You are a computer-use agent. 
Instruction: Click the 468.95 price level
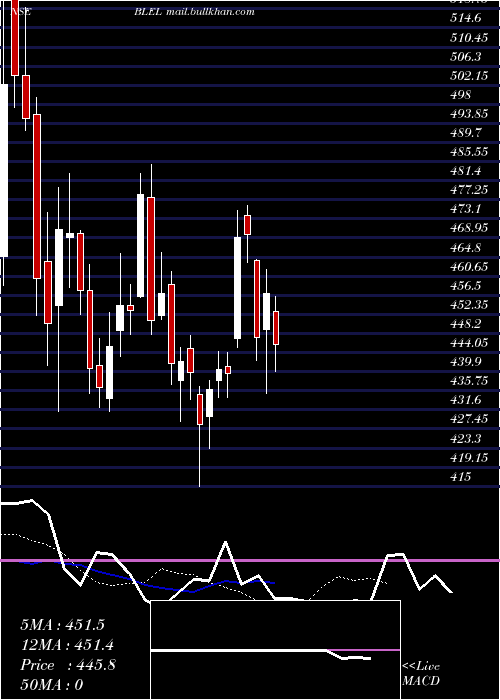[x=469, y=228]
